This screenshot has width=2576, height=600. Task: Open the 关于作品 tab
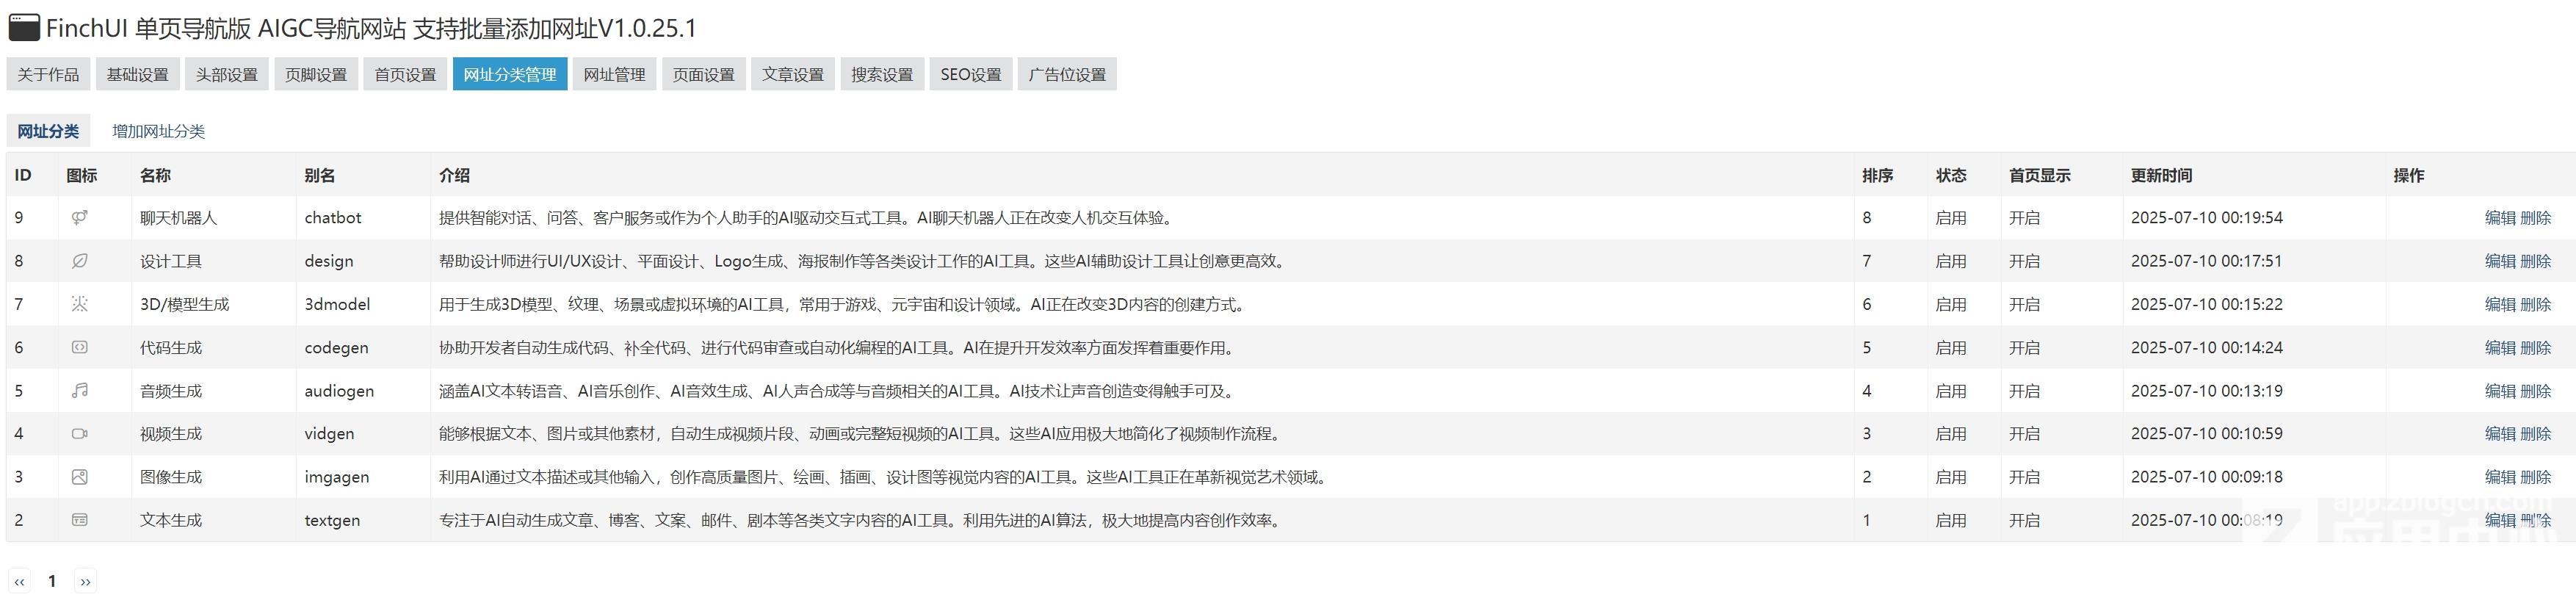(48, 74)
